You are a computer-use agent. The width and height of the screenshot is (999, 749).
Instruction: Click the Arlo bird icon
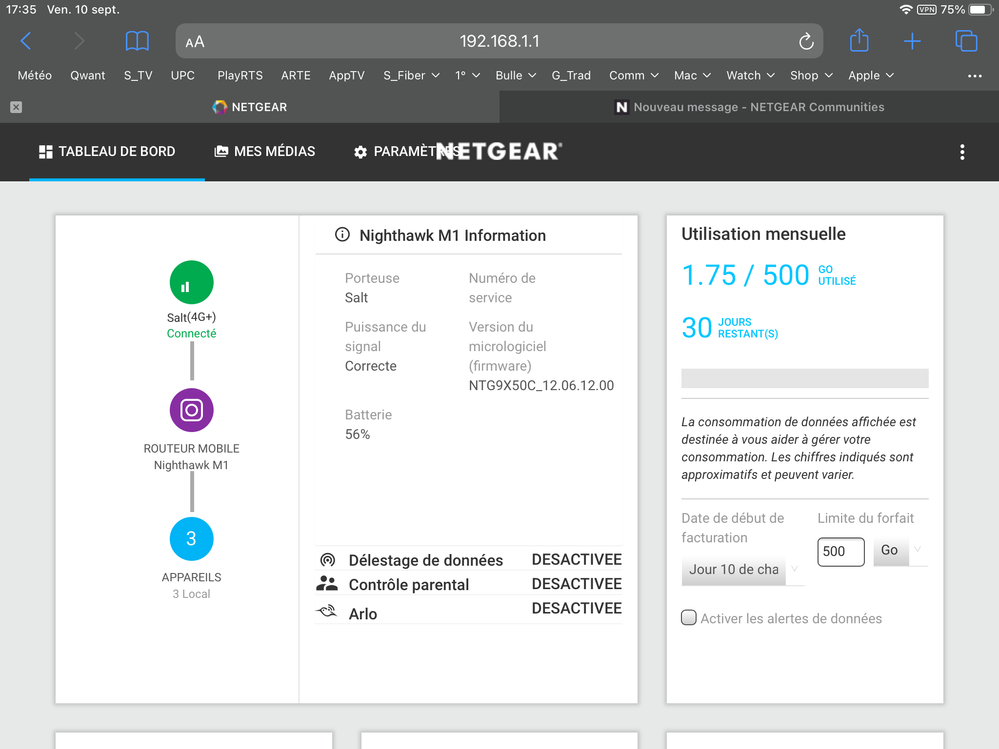click(327, 611)
